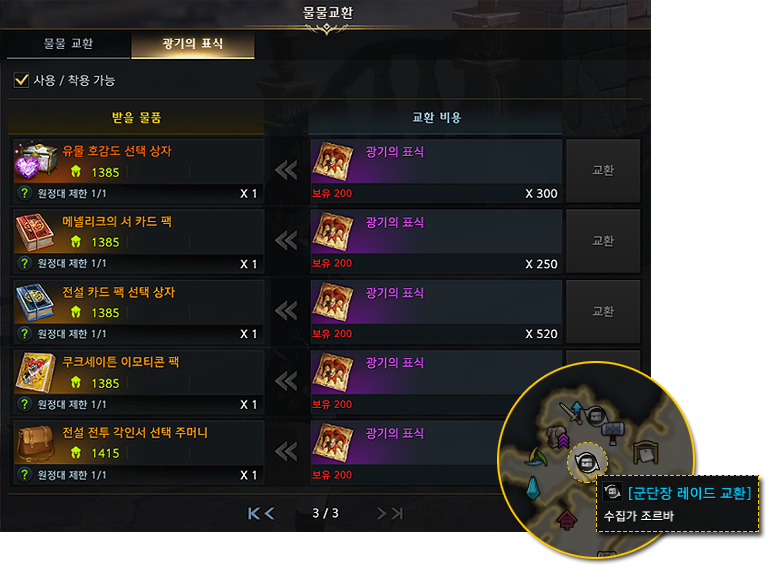Click the blue crystal icon on the minimap
The height and width of the screenshot is (567, 767).
533,488
